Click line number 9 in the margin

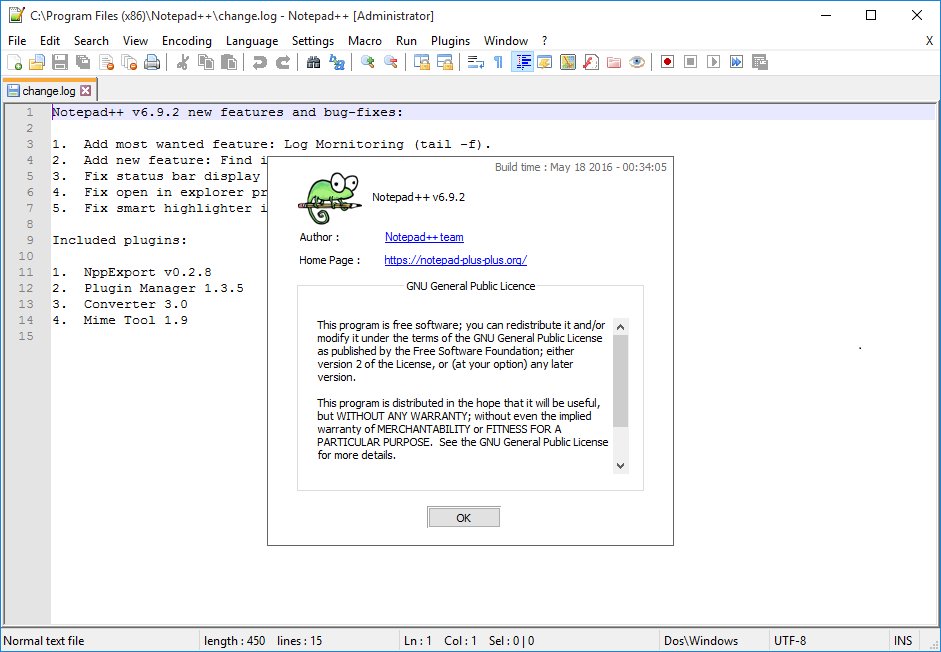click(x=30, y=240)
